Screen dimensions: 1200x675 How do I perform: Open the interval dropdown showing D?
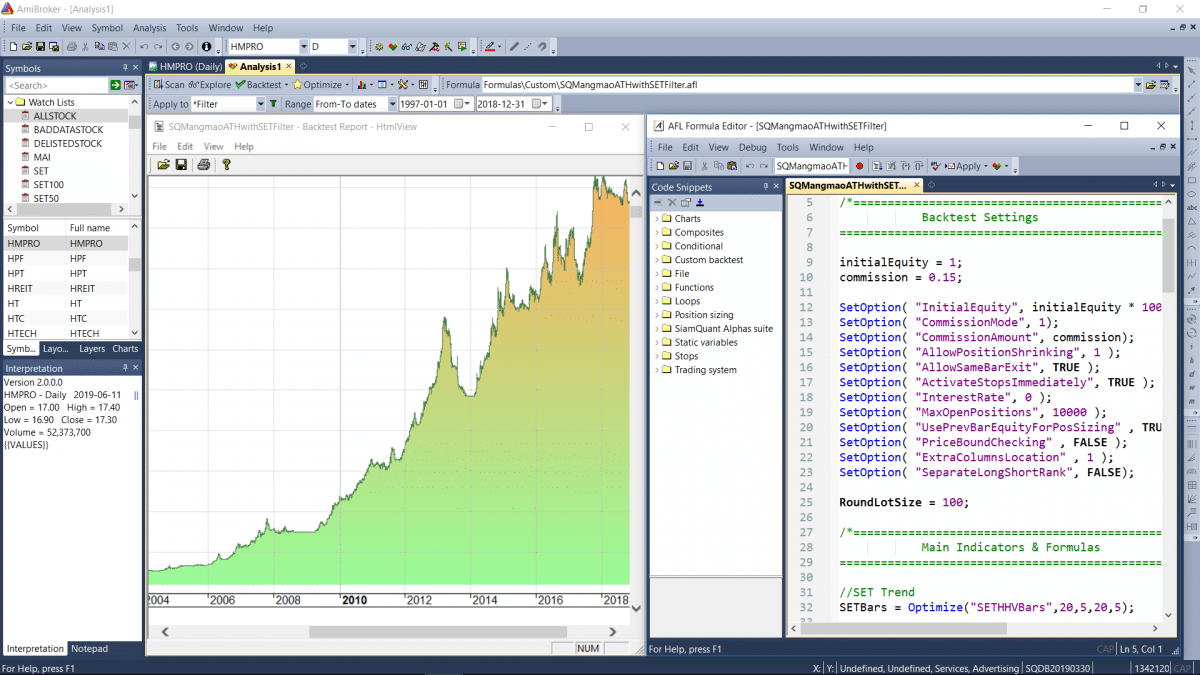point(352,47)
